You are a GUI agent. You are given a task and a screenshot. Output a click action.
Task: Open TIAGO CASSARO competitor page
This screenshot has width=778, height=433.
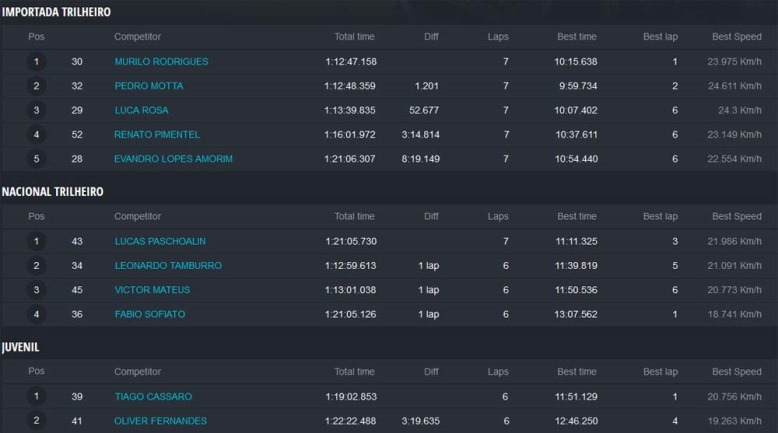pos(153,396)
